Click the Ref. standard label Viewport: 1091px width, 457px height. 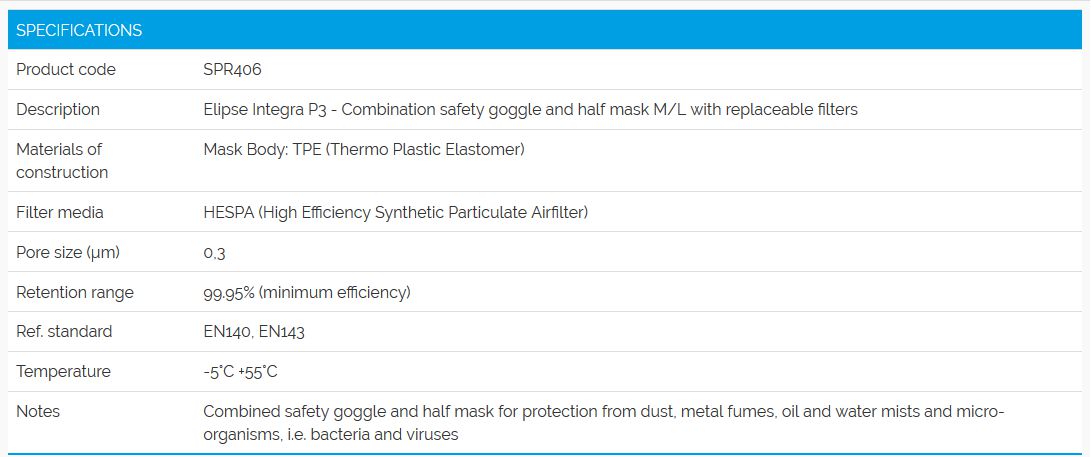click(x=64, y=332)
